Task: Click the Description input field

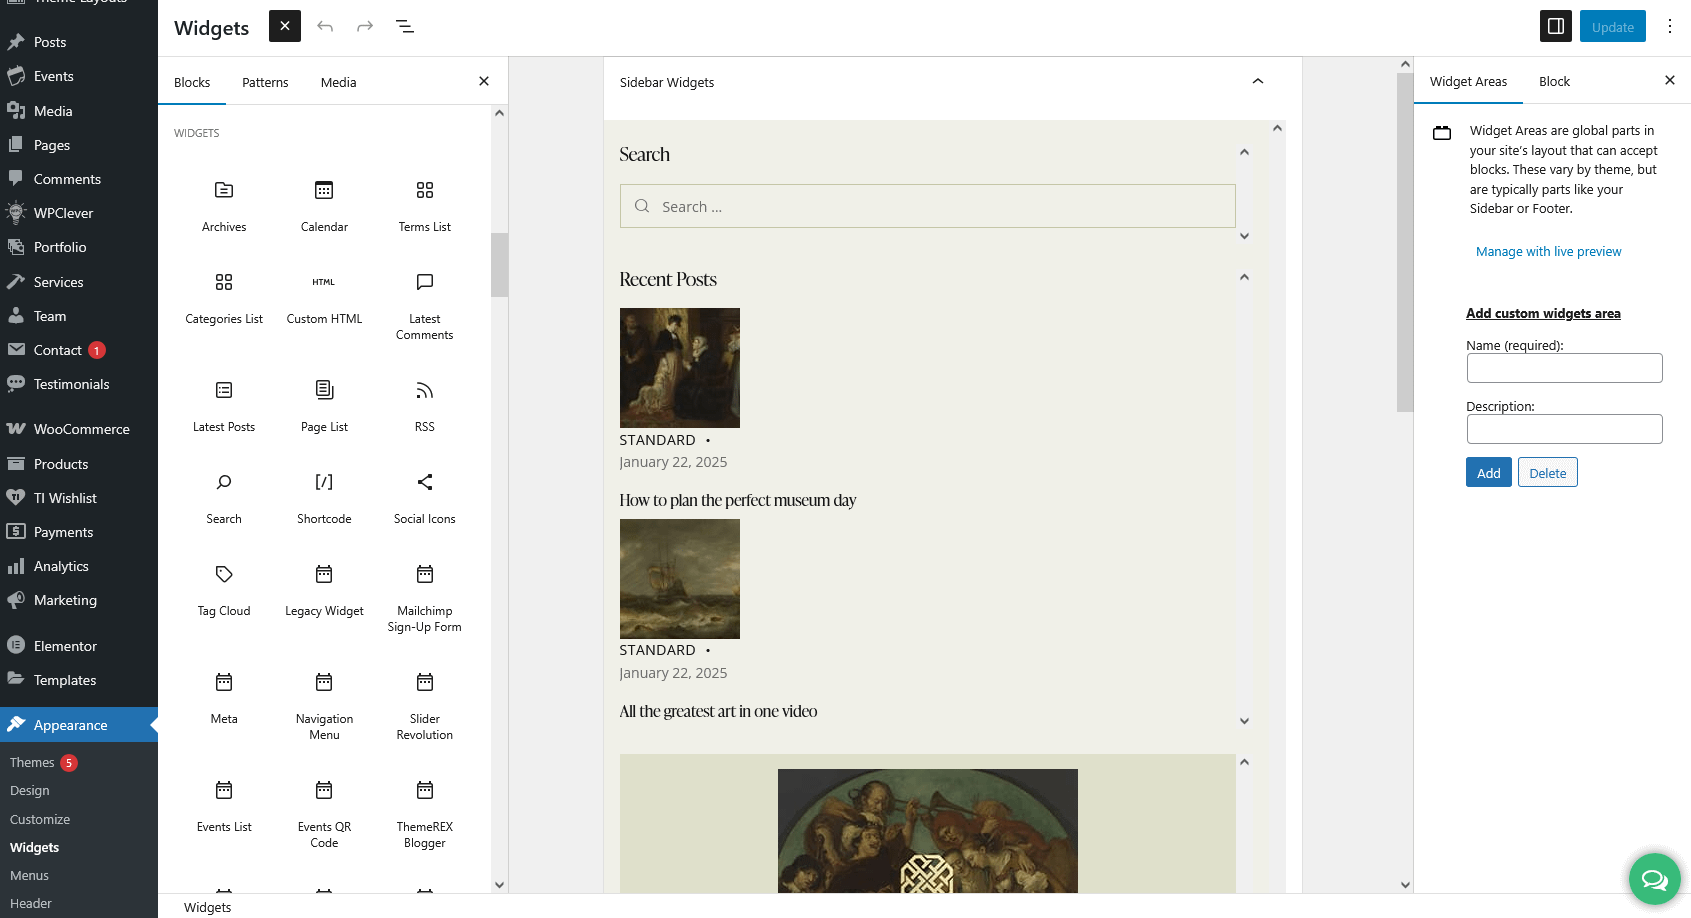Action: (x=1564, y=429)
